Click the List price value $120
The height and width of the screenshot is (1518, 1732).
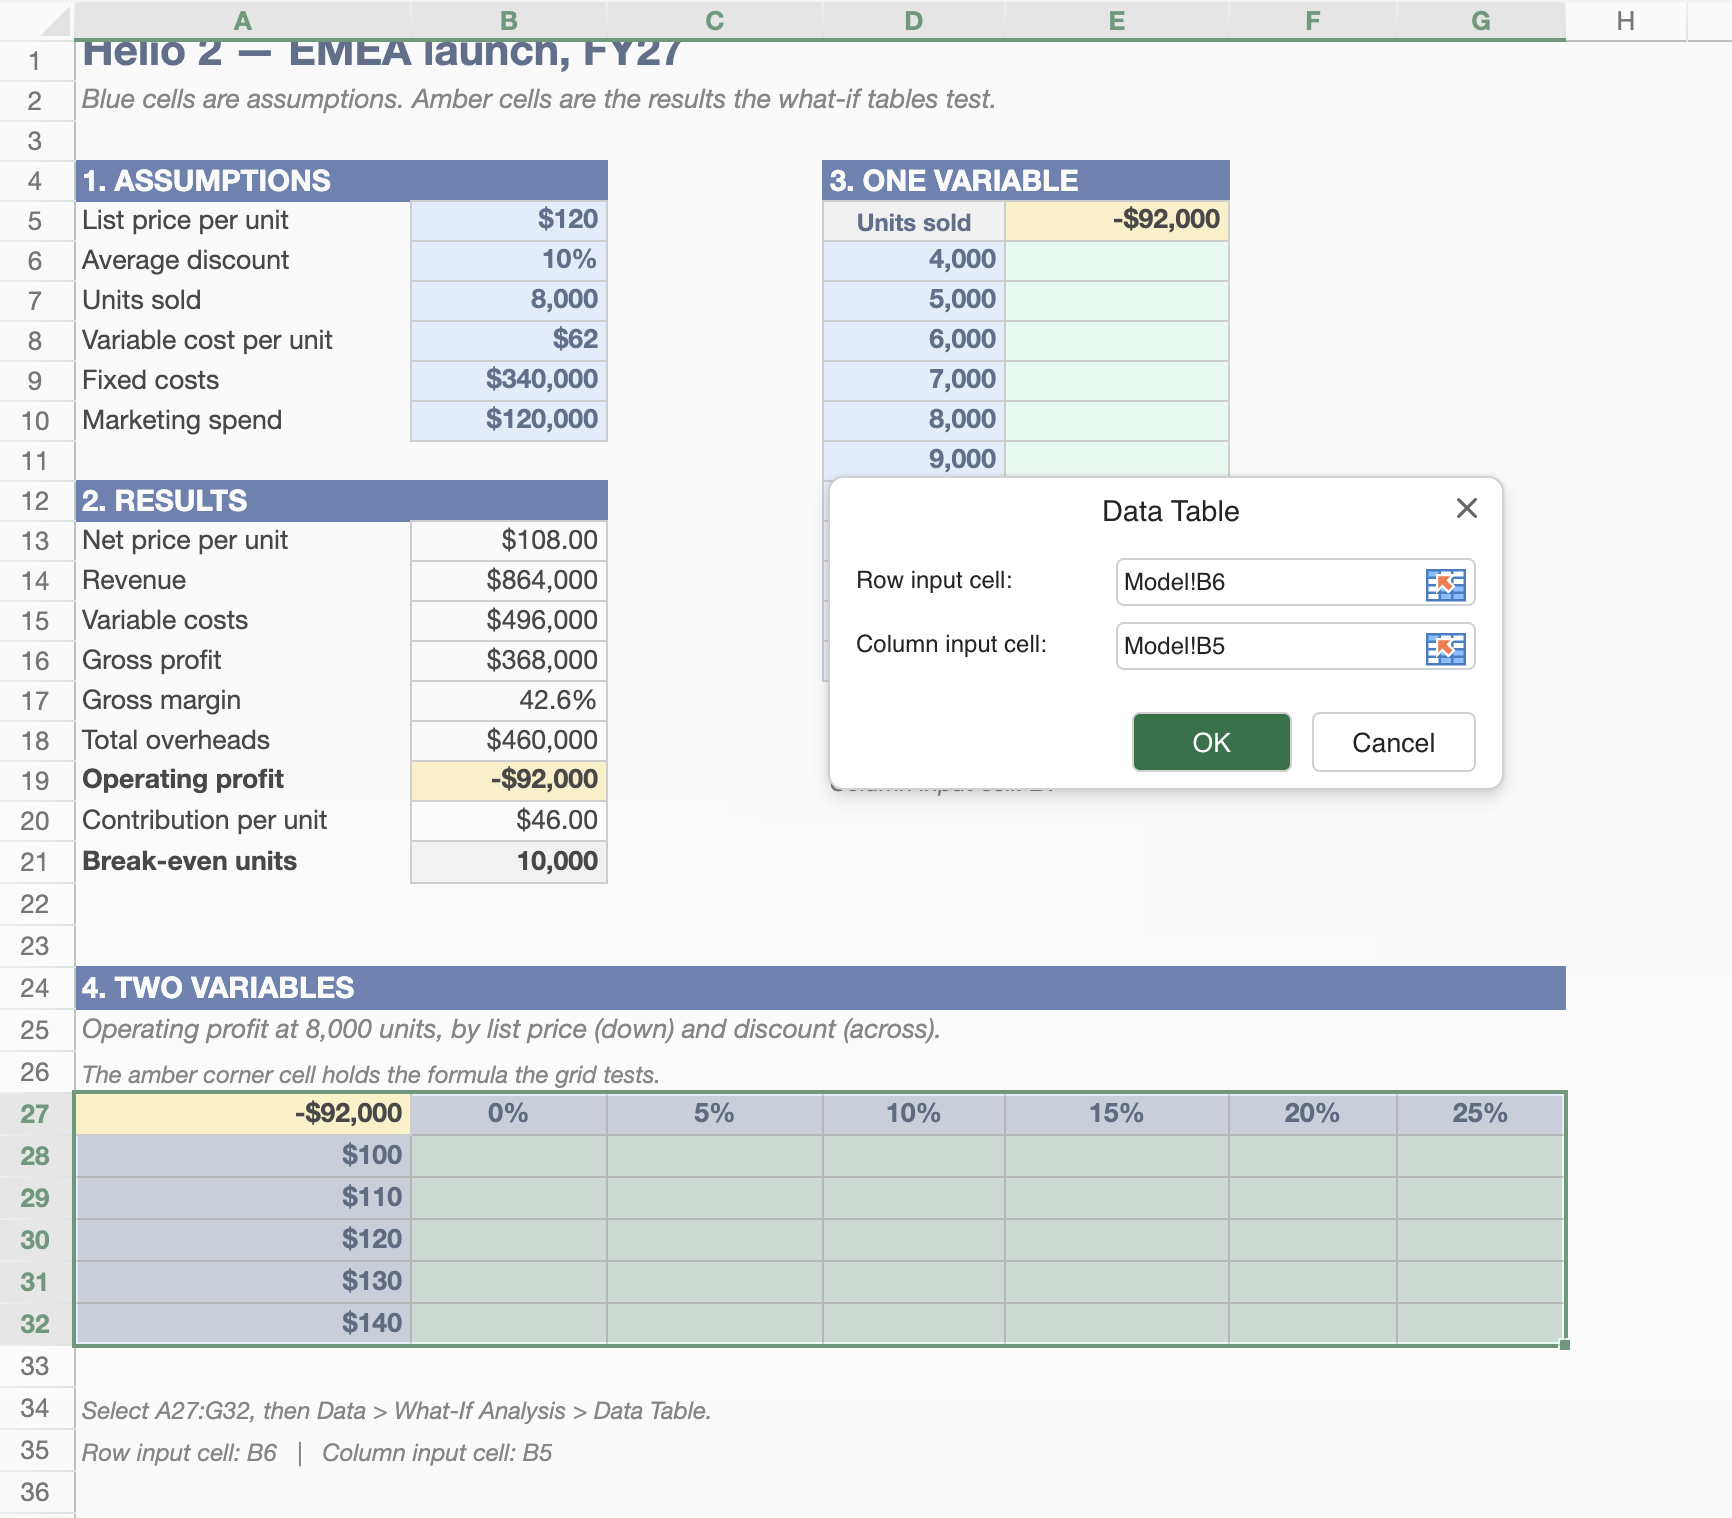click(x=508, y=220)
